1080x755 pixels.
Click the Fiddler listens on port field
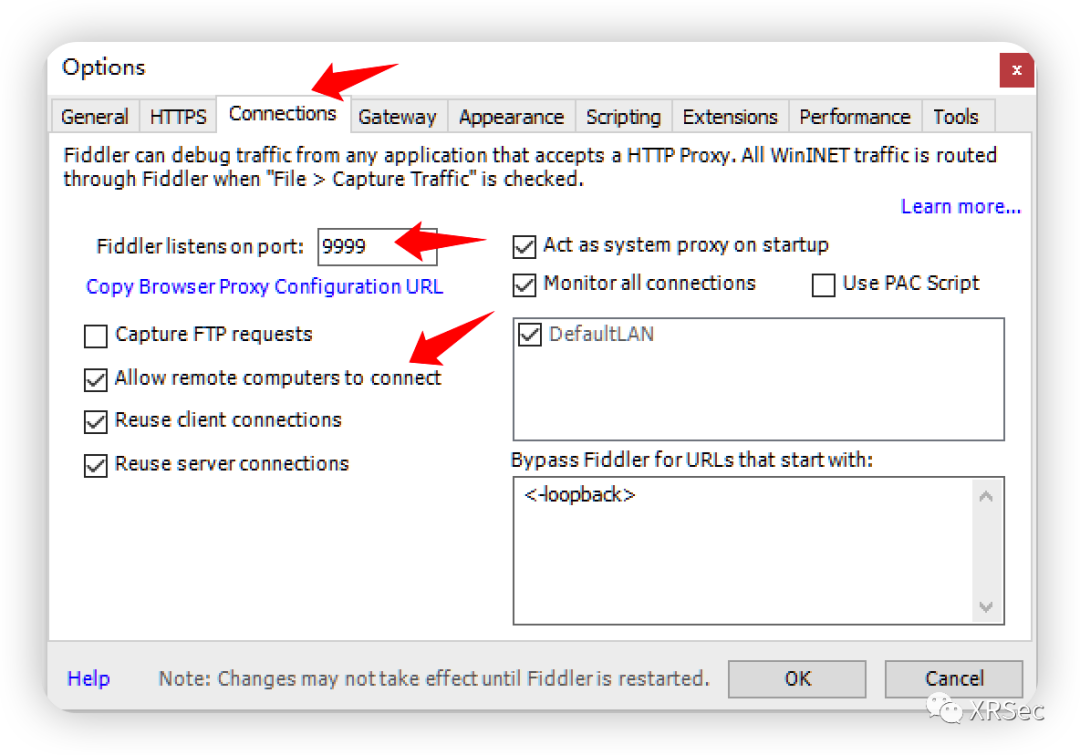(x=376, y=246)
